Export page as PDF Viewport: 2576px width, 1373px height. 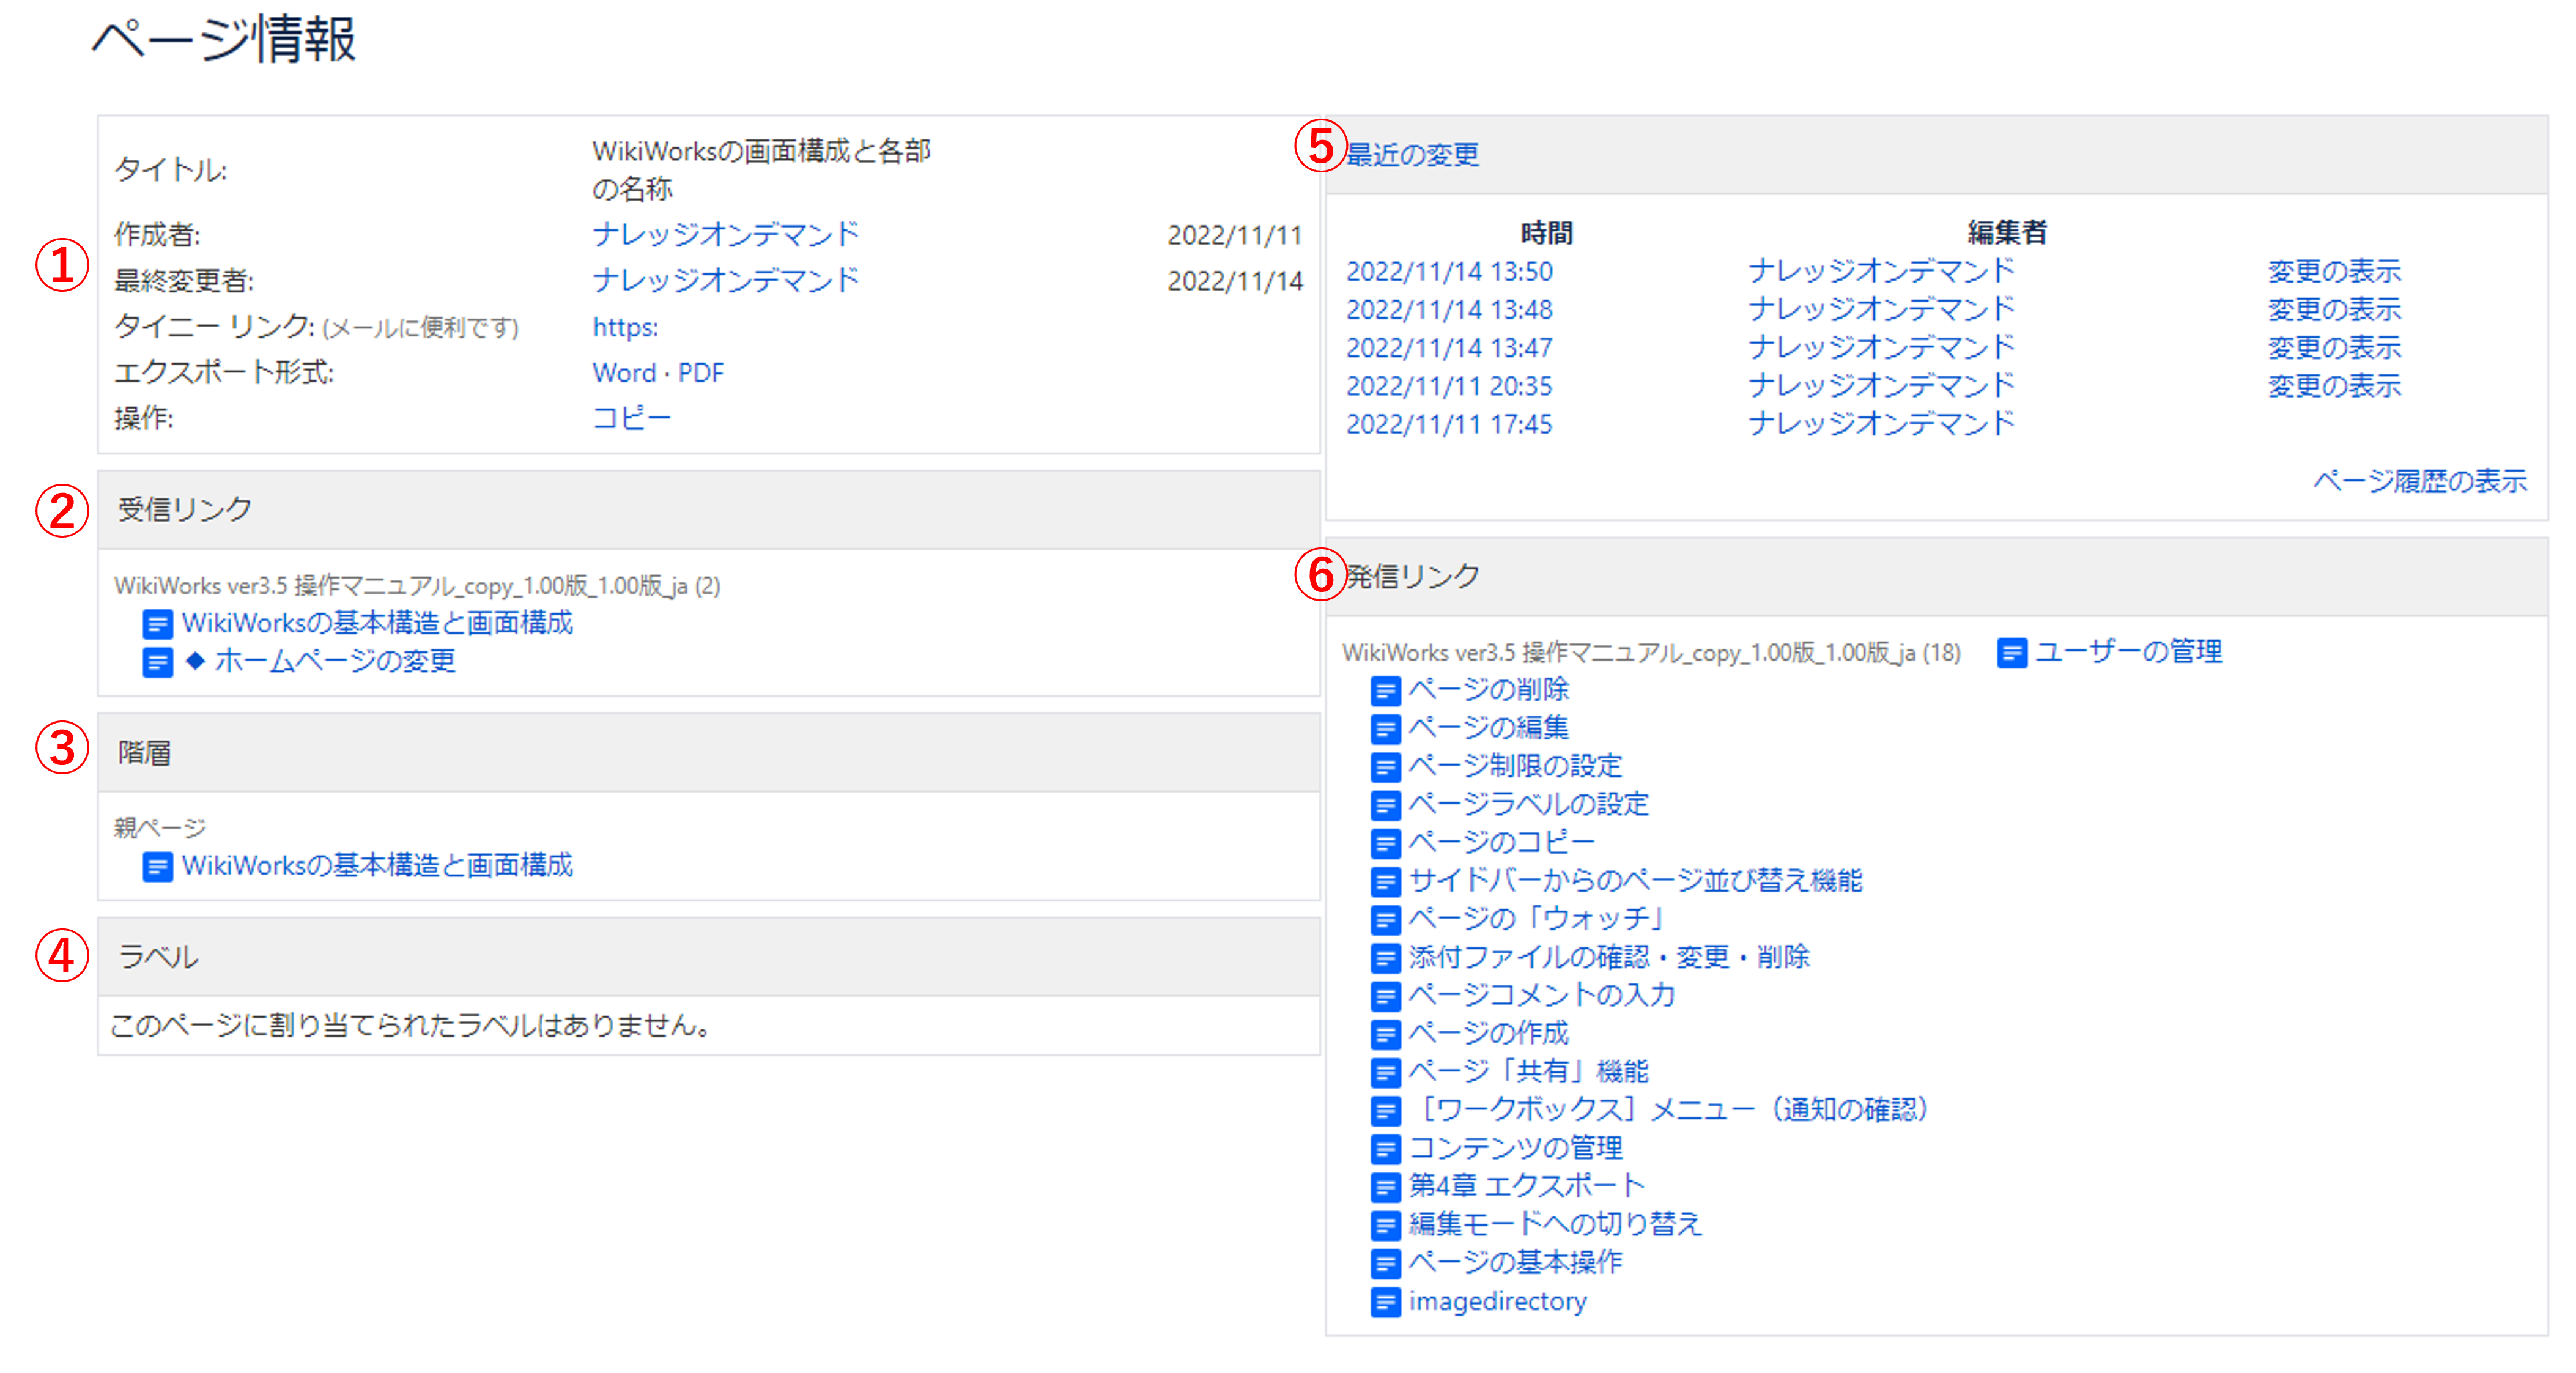[x=701, y=373]
